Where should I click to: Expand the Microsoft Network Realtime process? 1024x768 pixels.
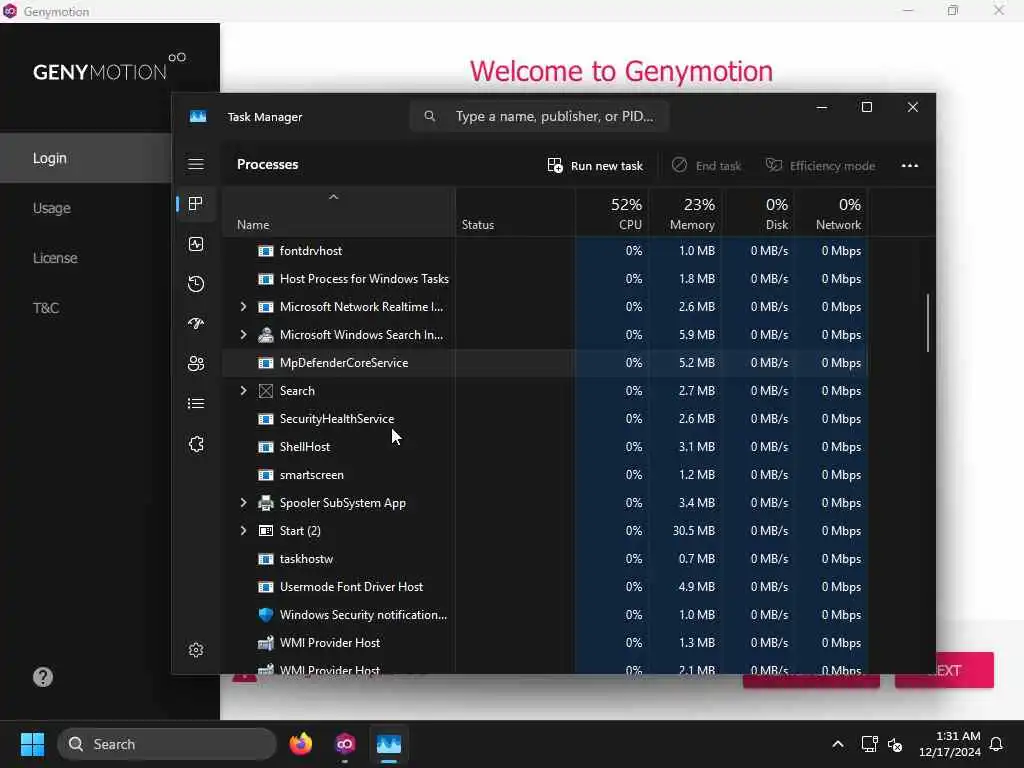244,306
